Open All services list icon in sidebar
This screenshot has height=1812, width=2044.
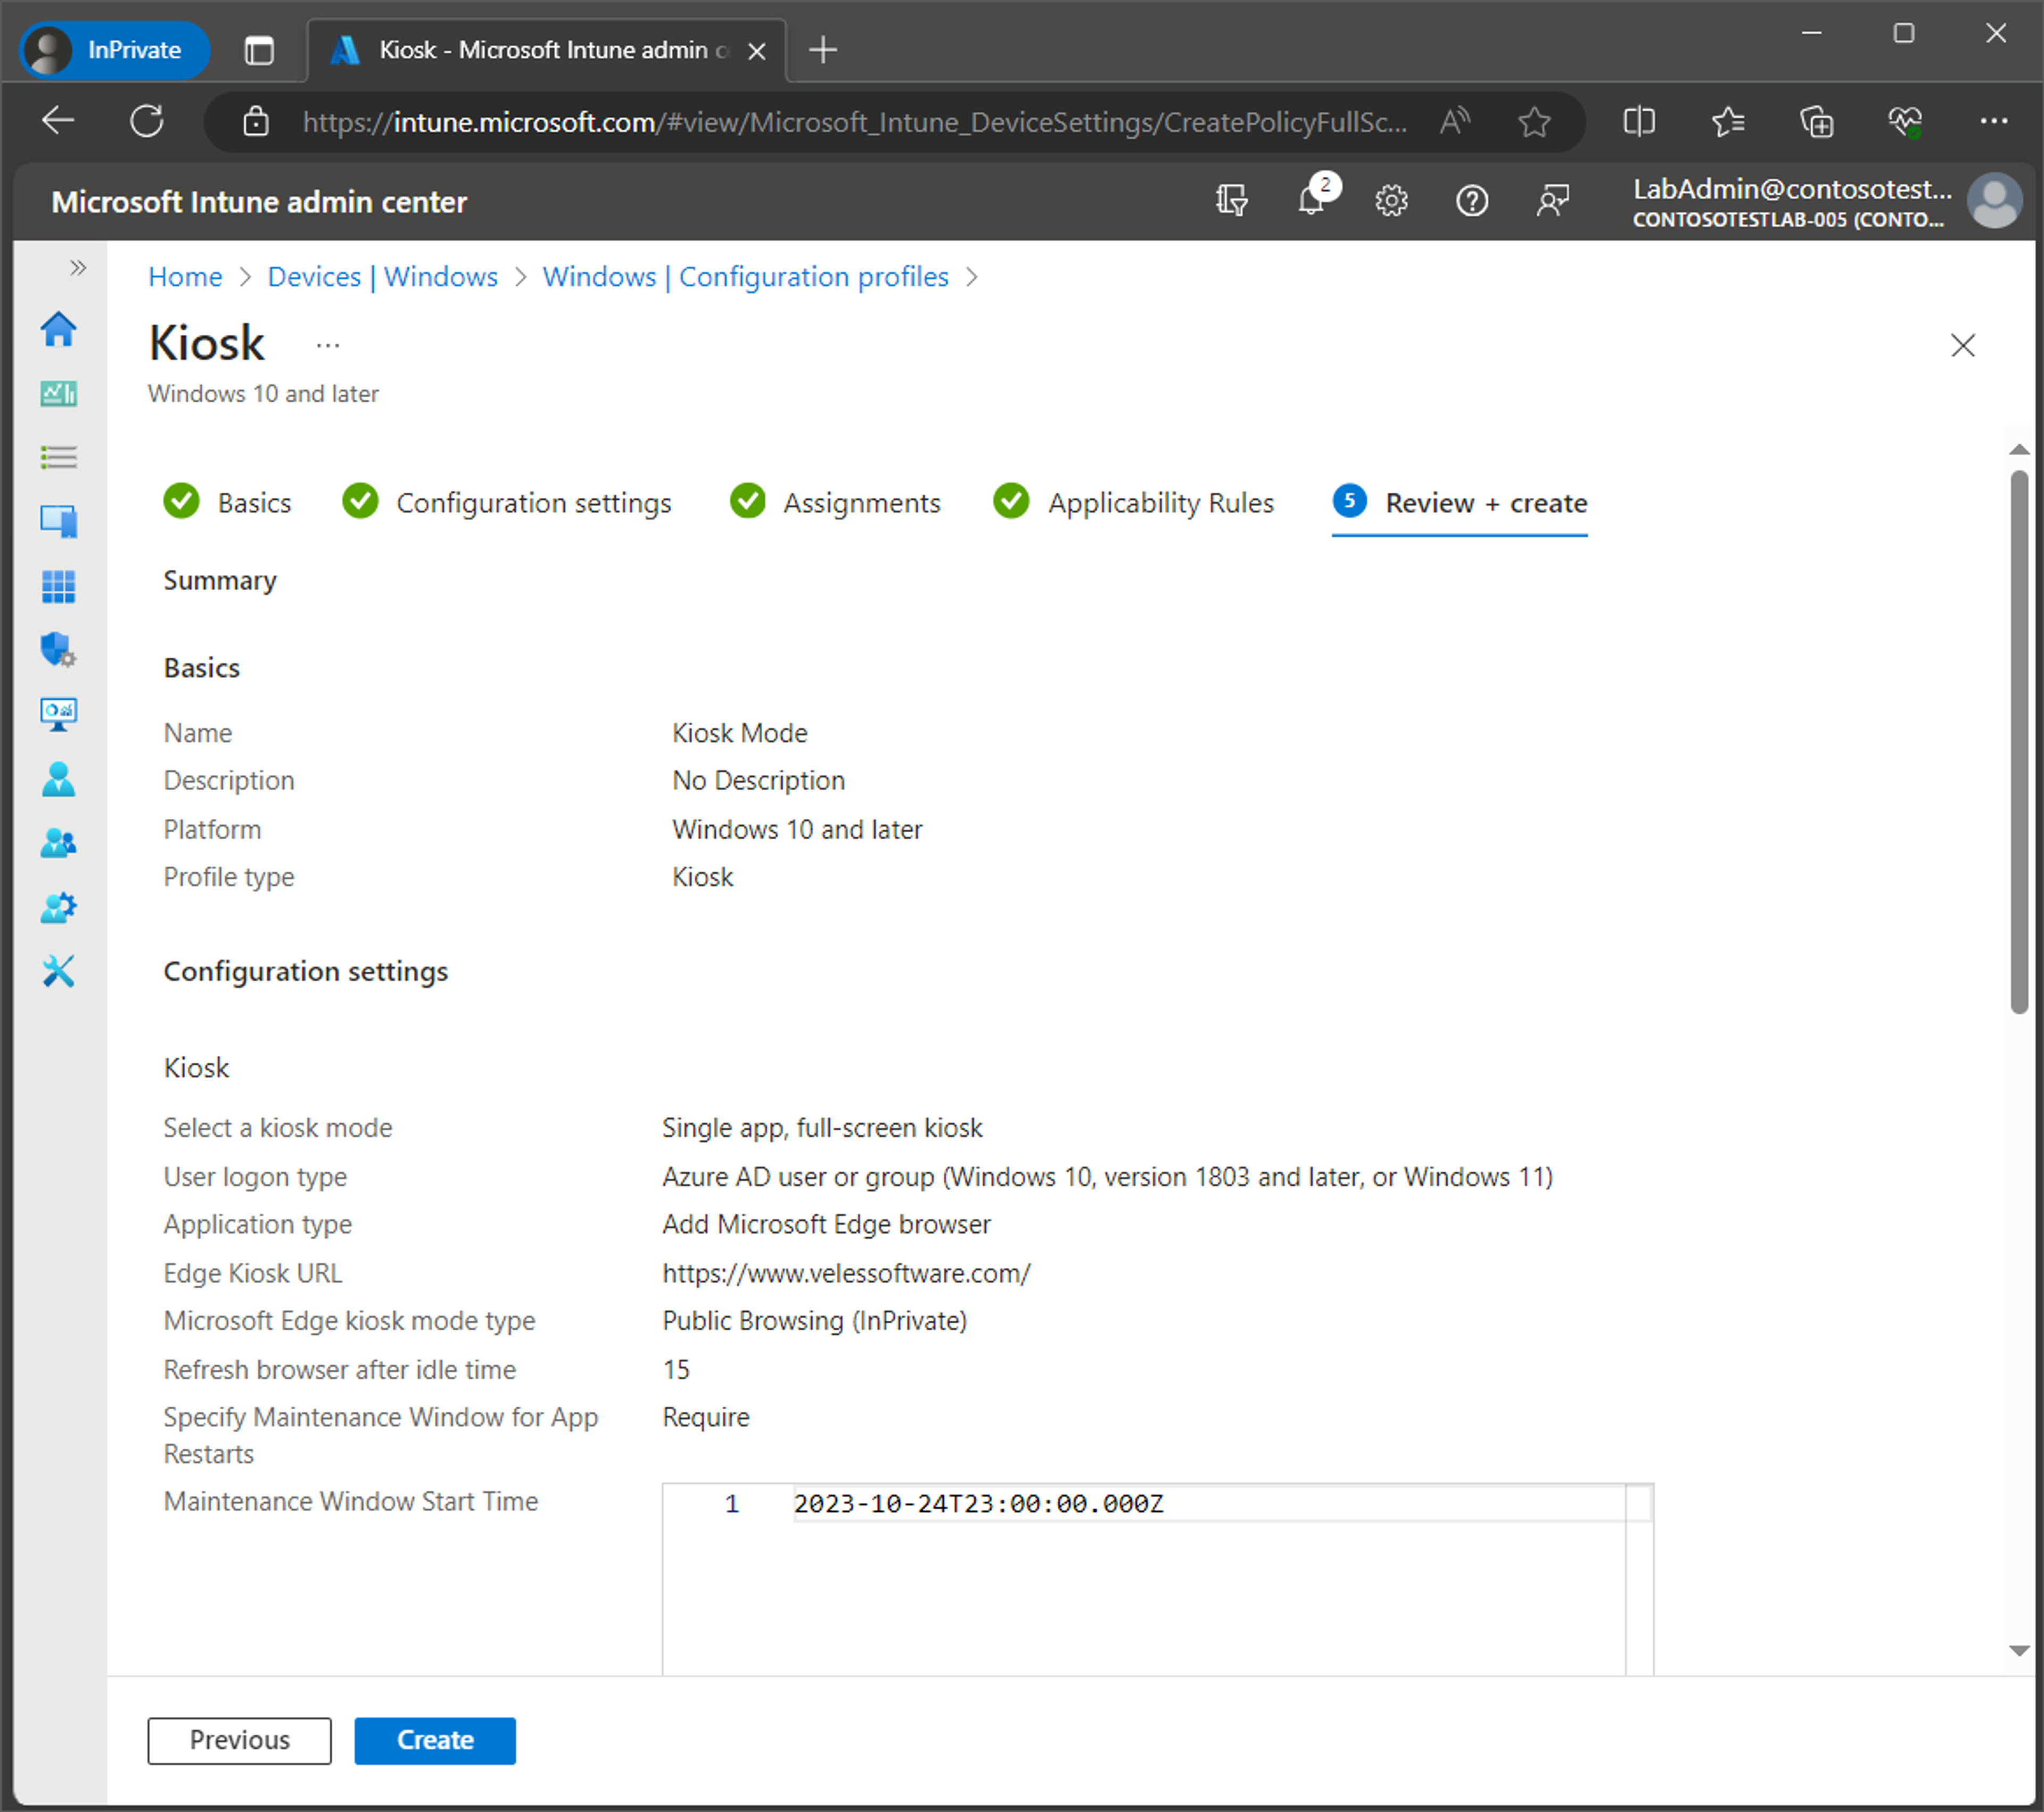pyautogui.click(x=58, y=457)
